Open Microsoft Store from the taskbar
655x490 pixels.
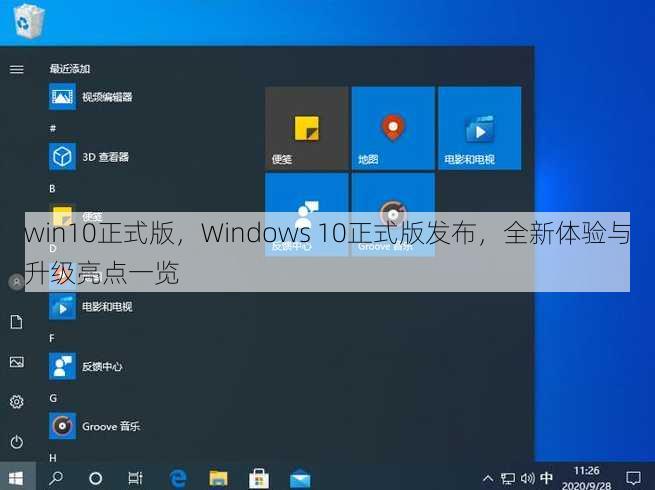tap(259, 478)
